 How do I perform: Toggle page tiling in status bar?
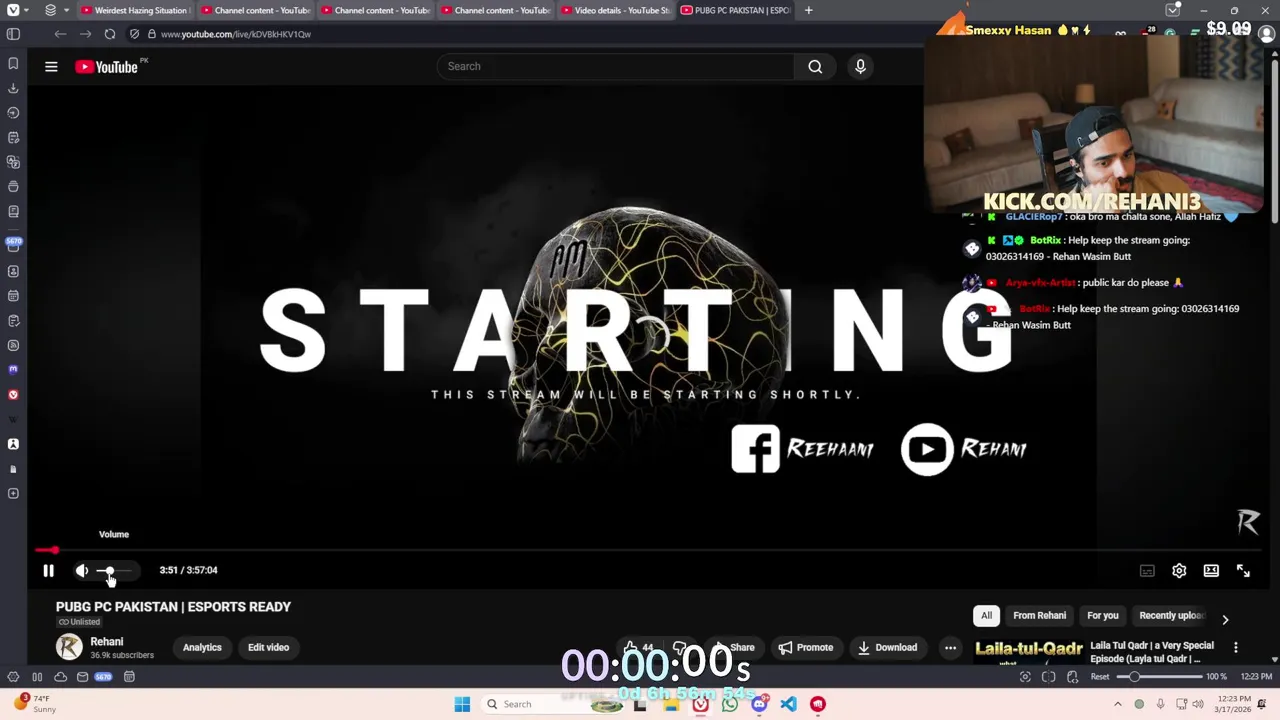[1048, 677]
